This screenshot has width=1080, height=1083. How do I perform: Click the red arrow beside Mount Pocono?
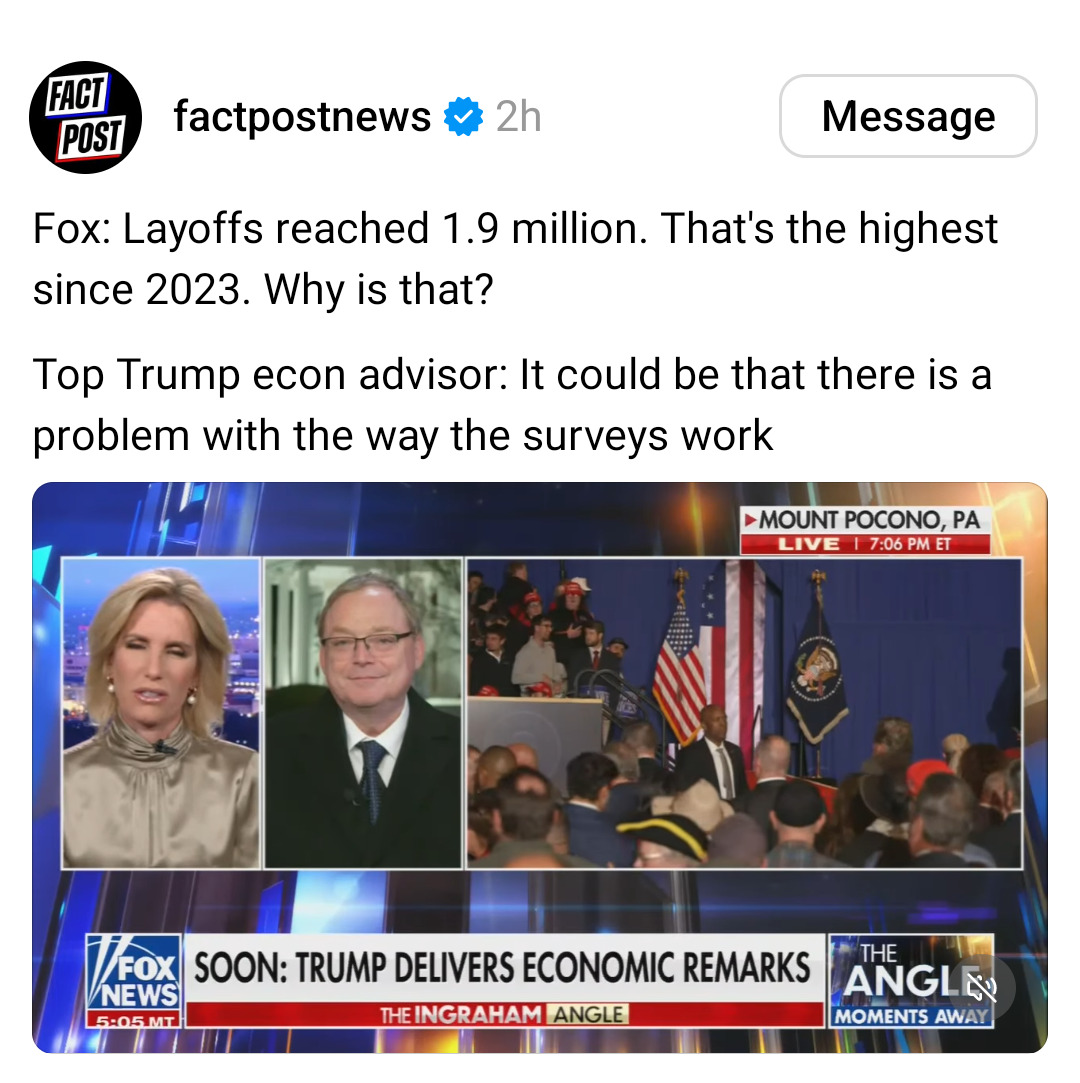(x=750, y=519)
